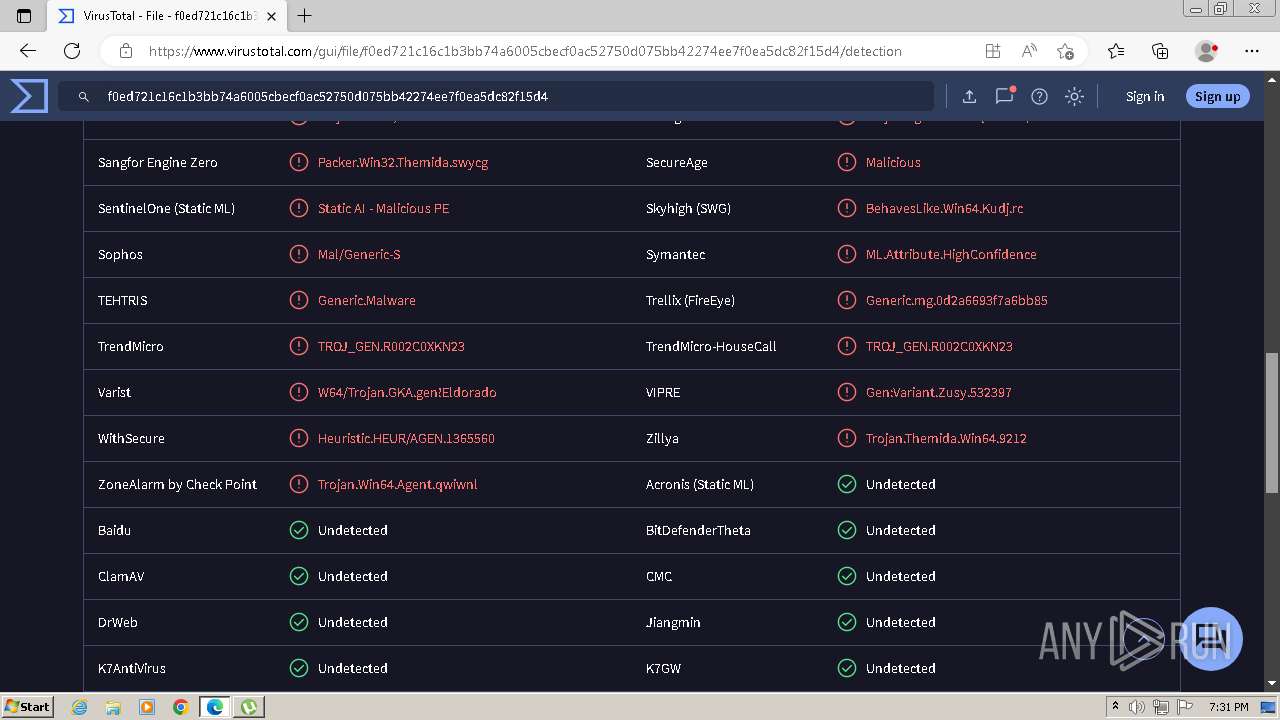This screenshot has width=1280, height=720.
Task: Click the TrendMicro-HouseCall engine name
Action: [x=711, y=346]
